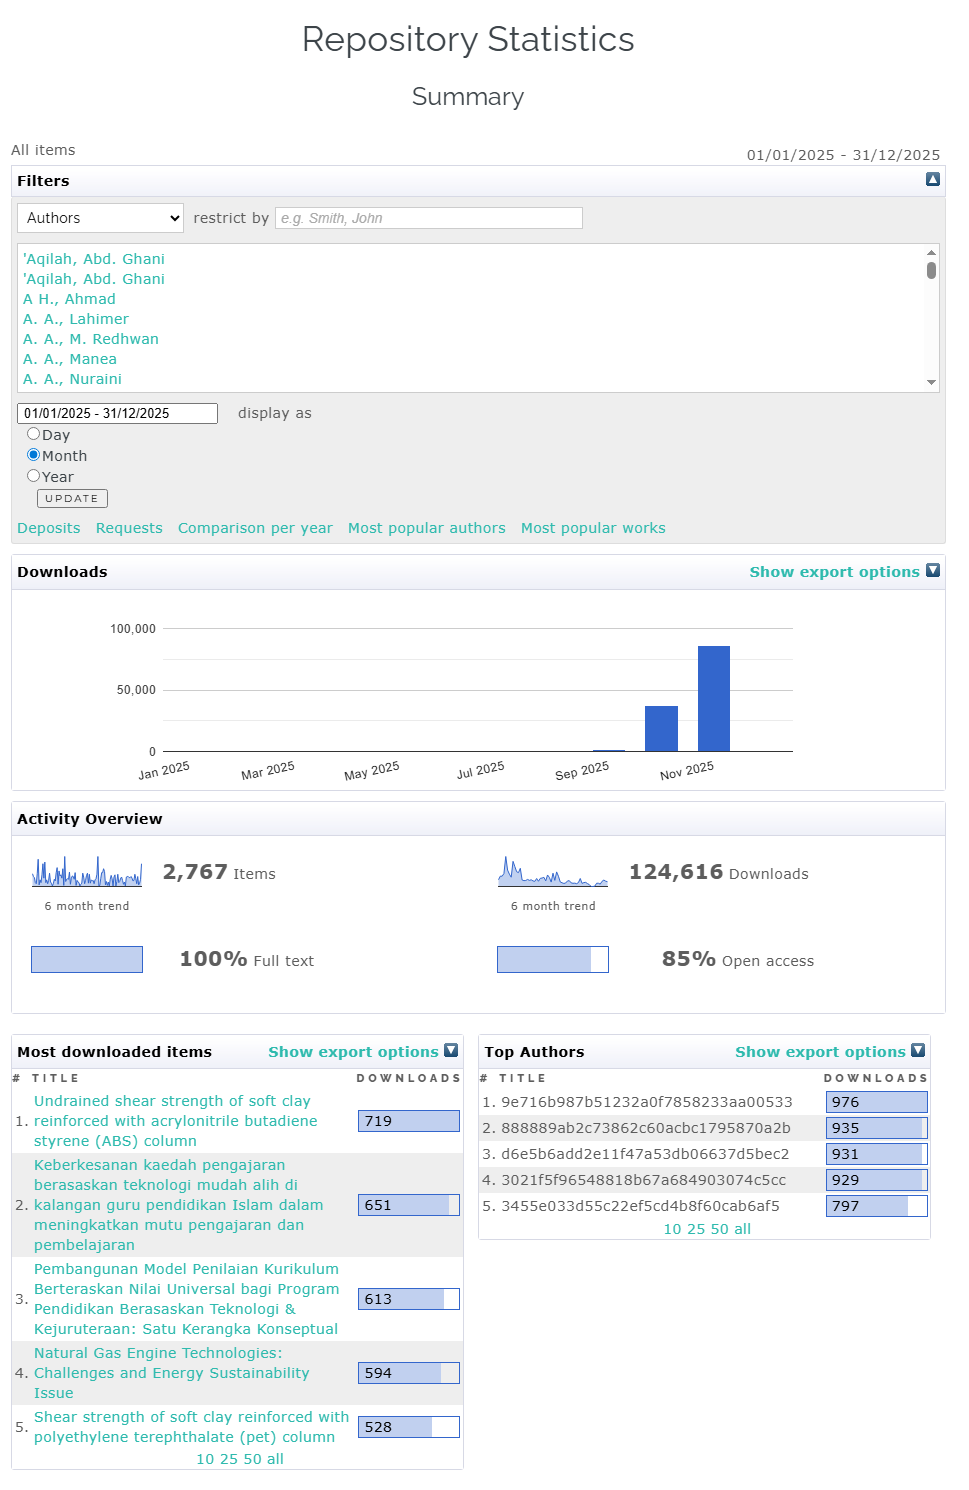This screenshot has width=969, height=1490.
Task: Select the Month display radio button
Action: tap(34, 455)
